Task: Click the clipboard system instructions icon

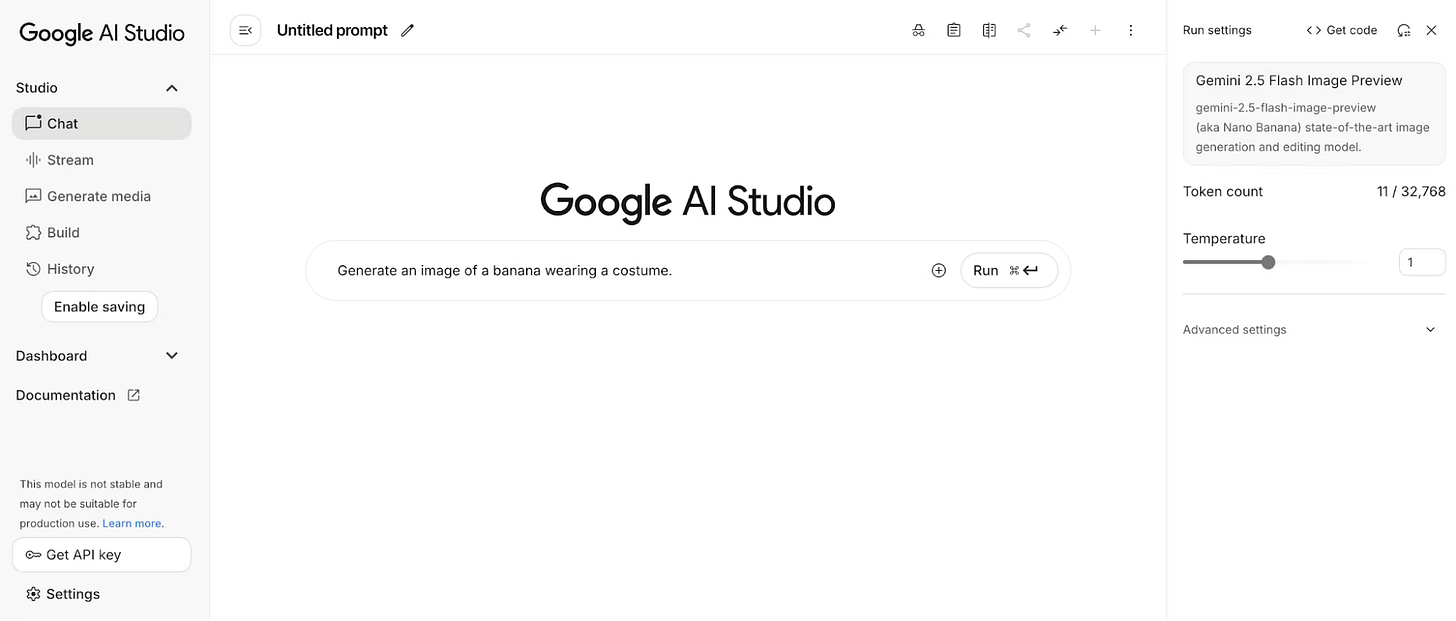Action: click(954, 31)
